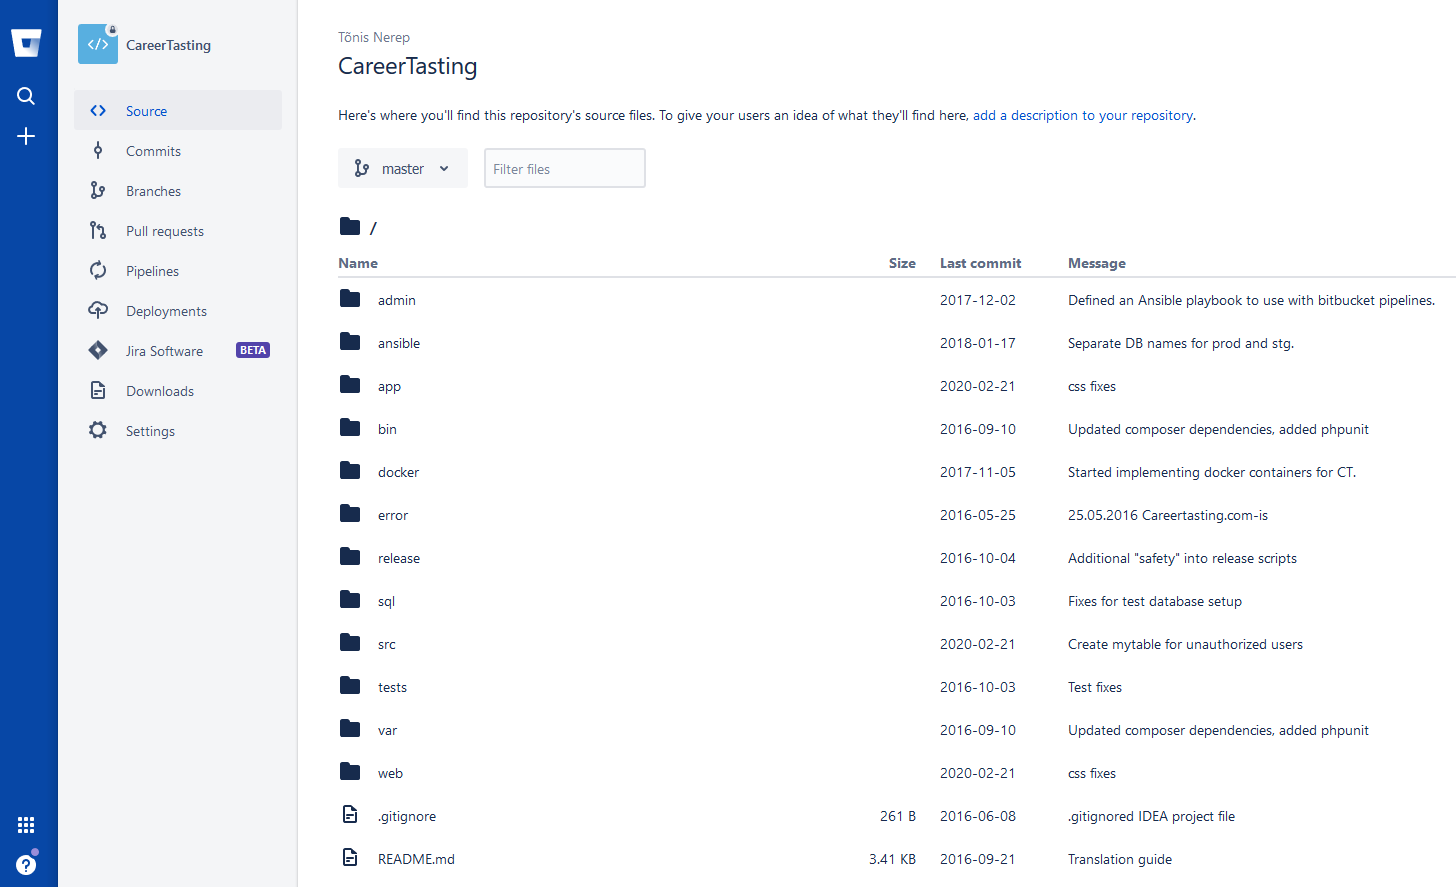The image size is (1456, 887).
Task: Open Jira Software in sidebar
Action: 178,351
